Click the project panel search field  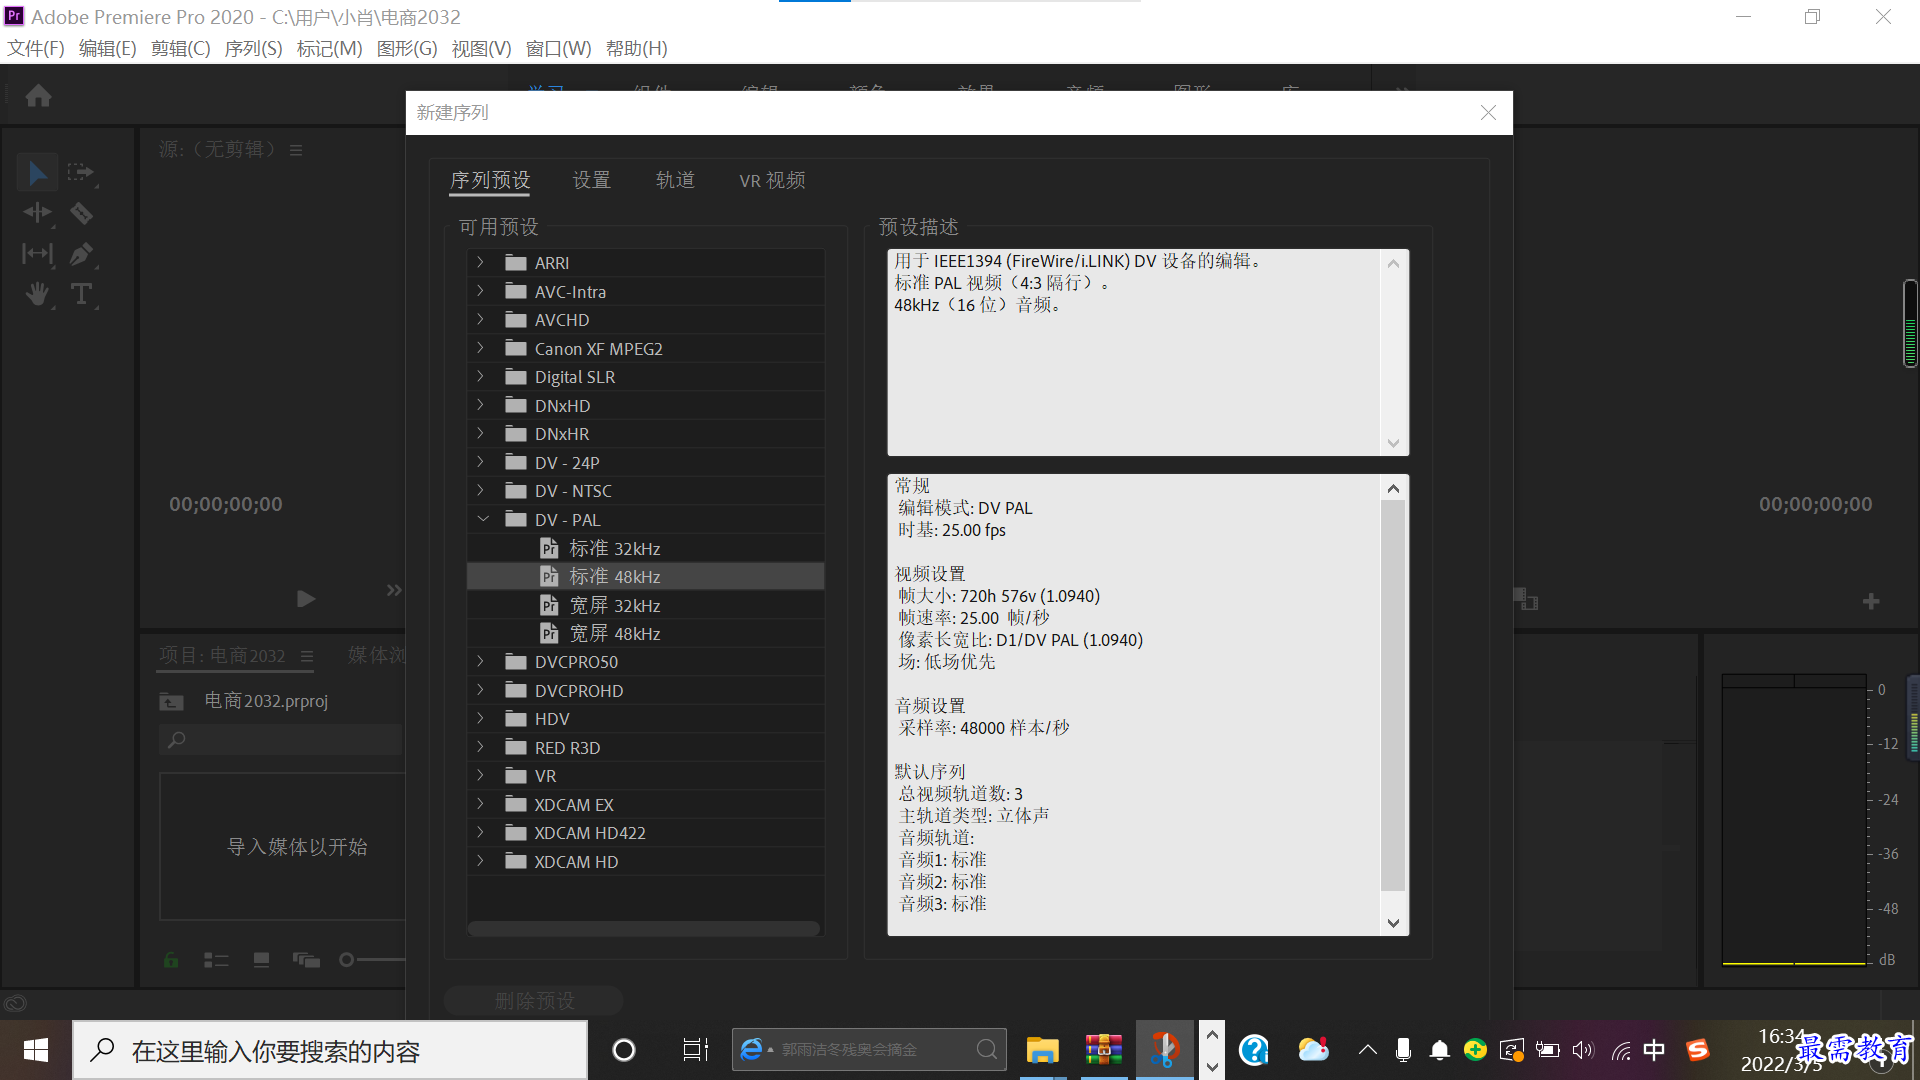(280, 740)
